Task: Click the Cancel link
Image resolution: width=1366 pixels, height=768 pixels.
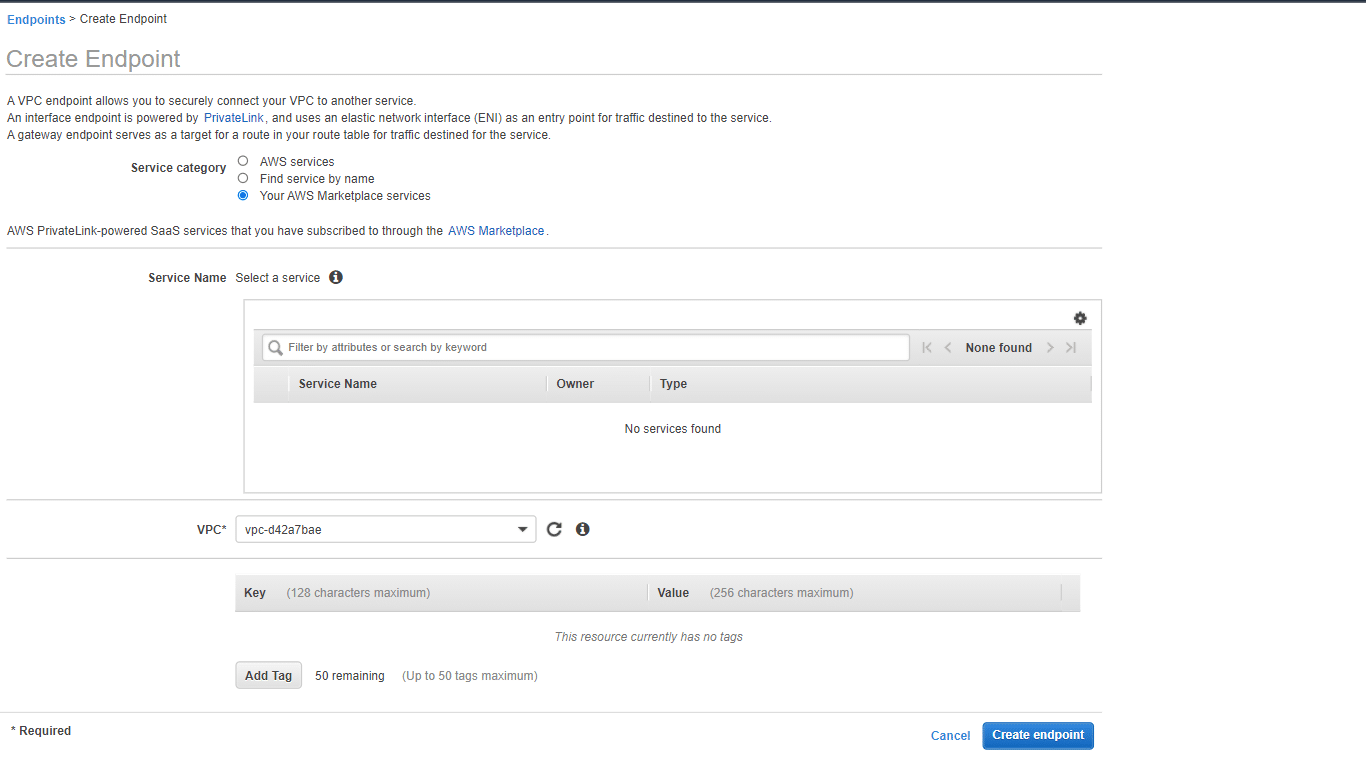Action: coord(950,736)
